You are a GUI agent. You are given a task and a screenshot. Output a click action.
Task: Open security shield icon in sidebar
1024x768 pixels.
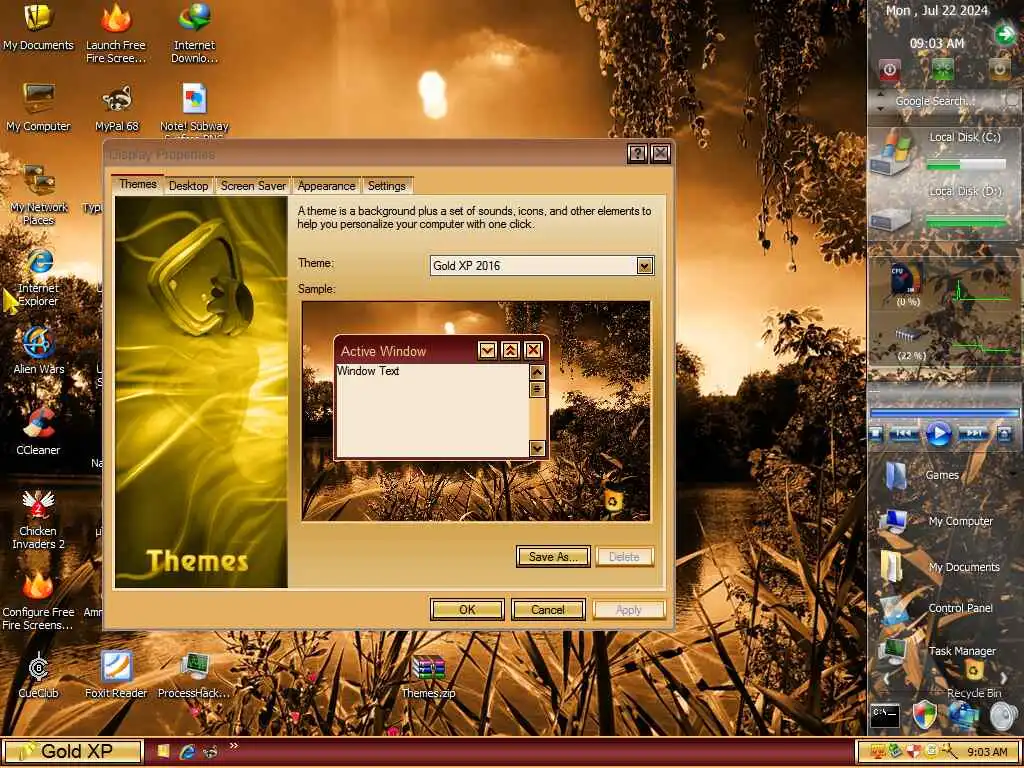tap(924, 715)
